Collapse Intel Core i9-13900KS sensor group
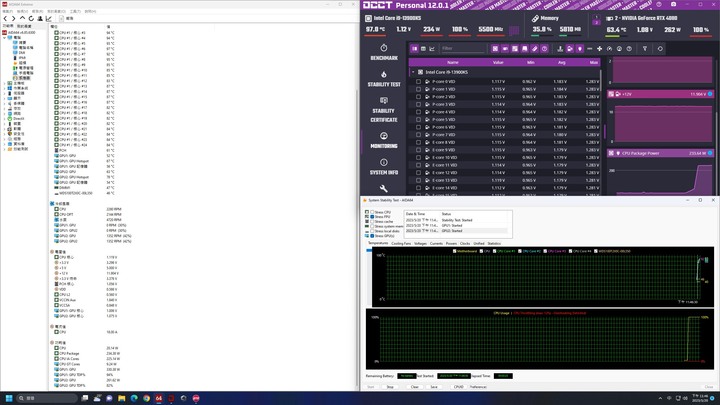This screenshot has width=720, height=405. (413, 72)
